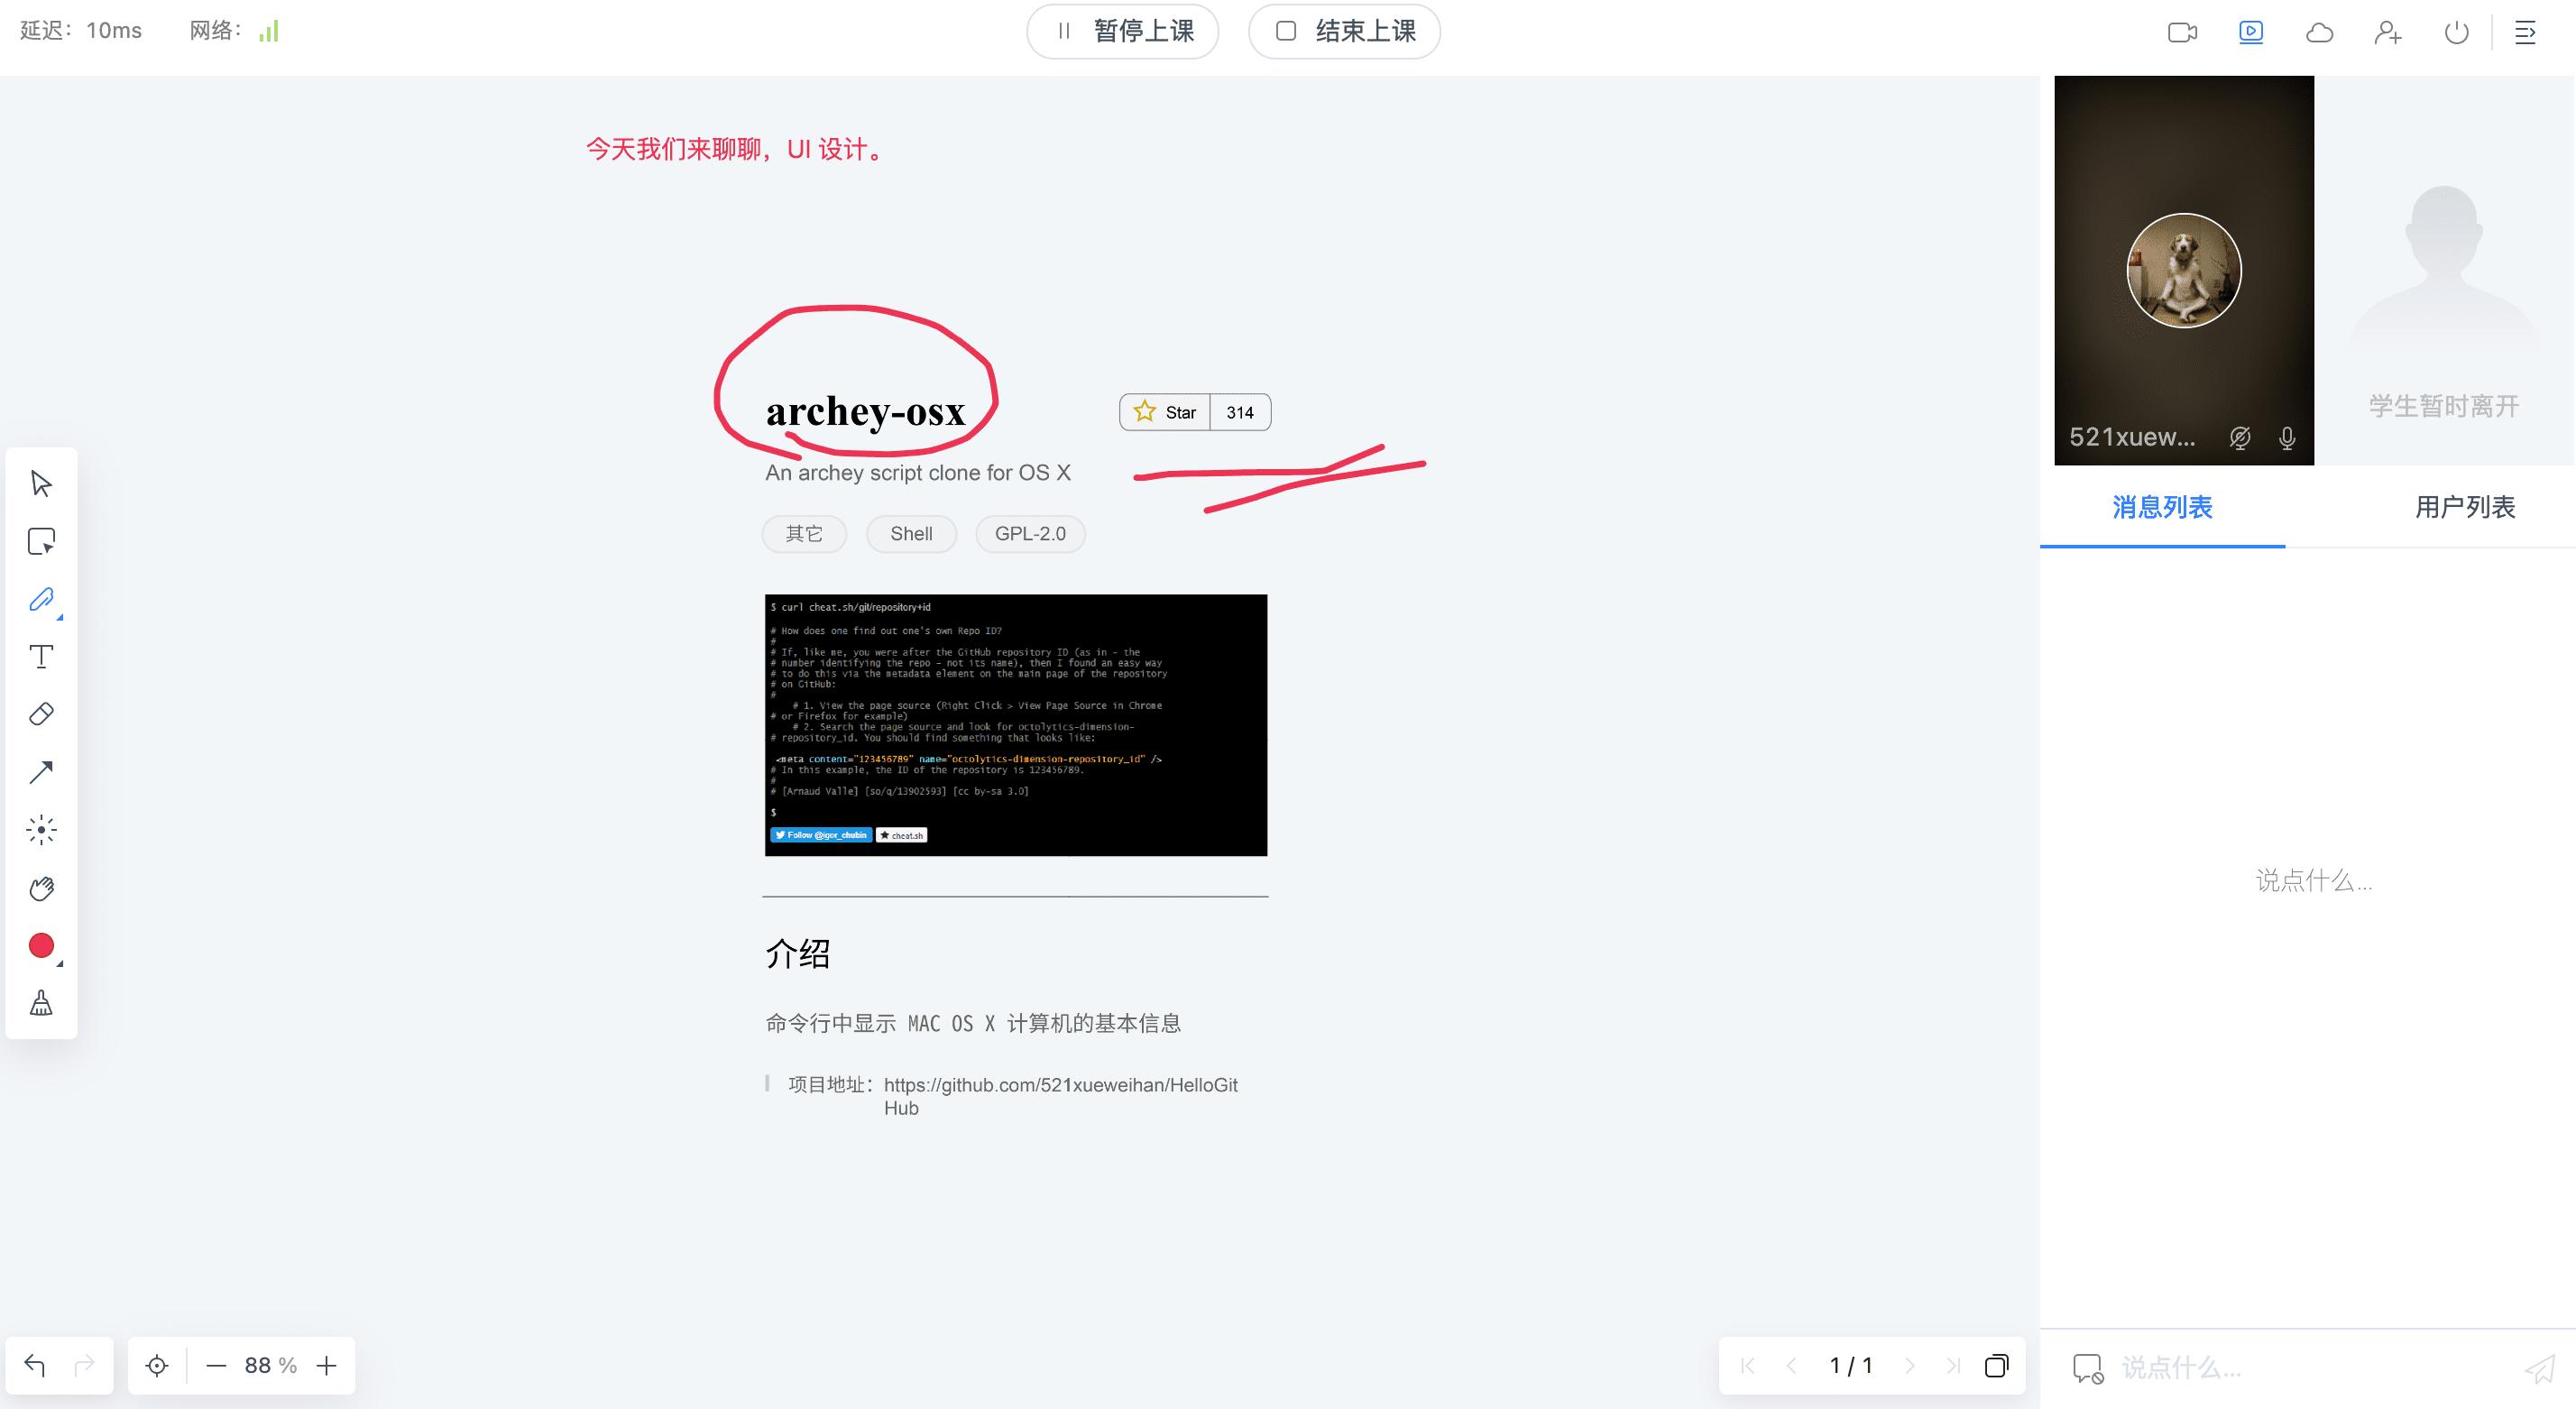Viewport: 2576px width, 1409px height.
Task: Click the invite user icon
Action: 2388,32
